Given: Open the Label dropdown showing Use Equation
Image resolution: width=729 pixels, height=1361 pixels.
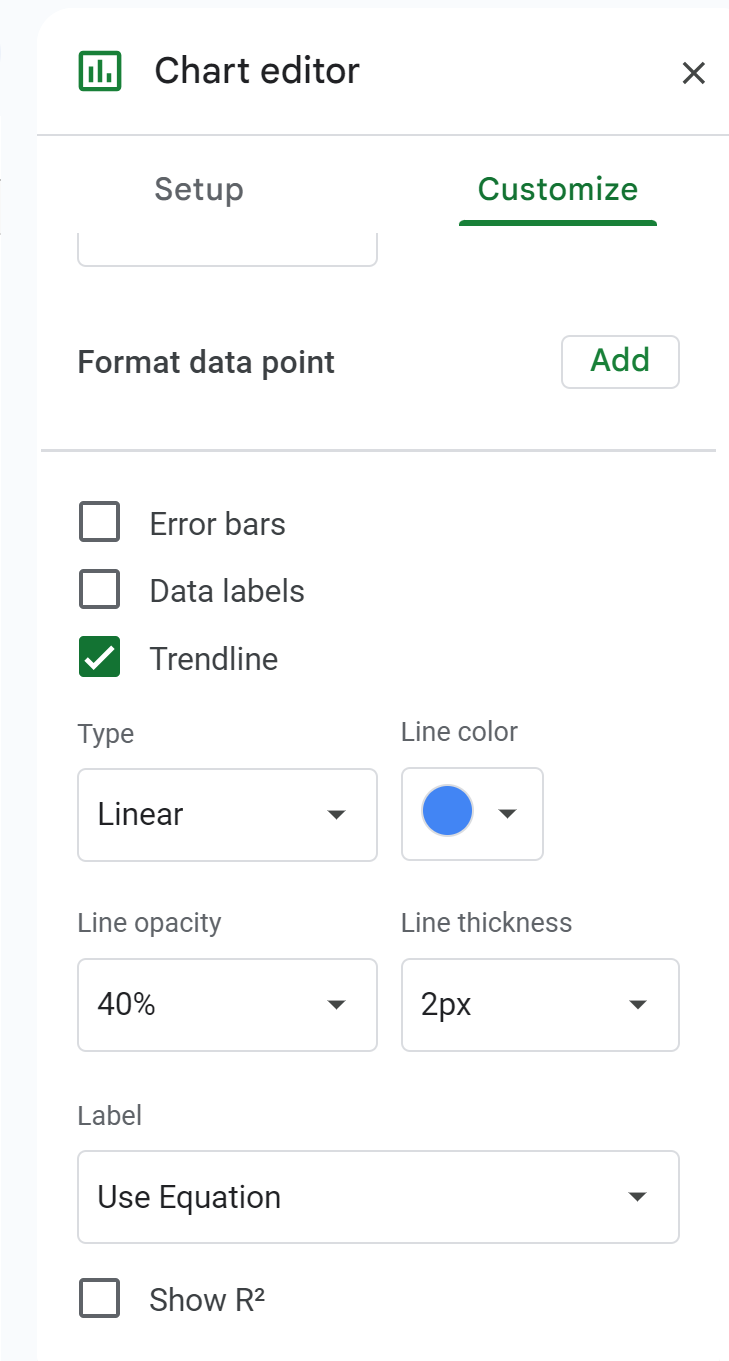Looking at the screenshot, I should click(x=378, y=1196).
